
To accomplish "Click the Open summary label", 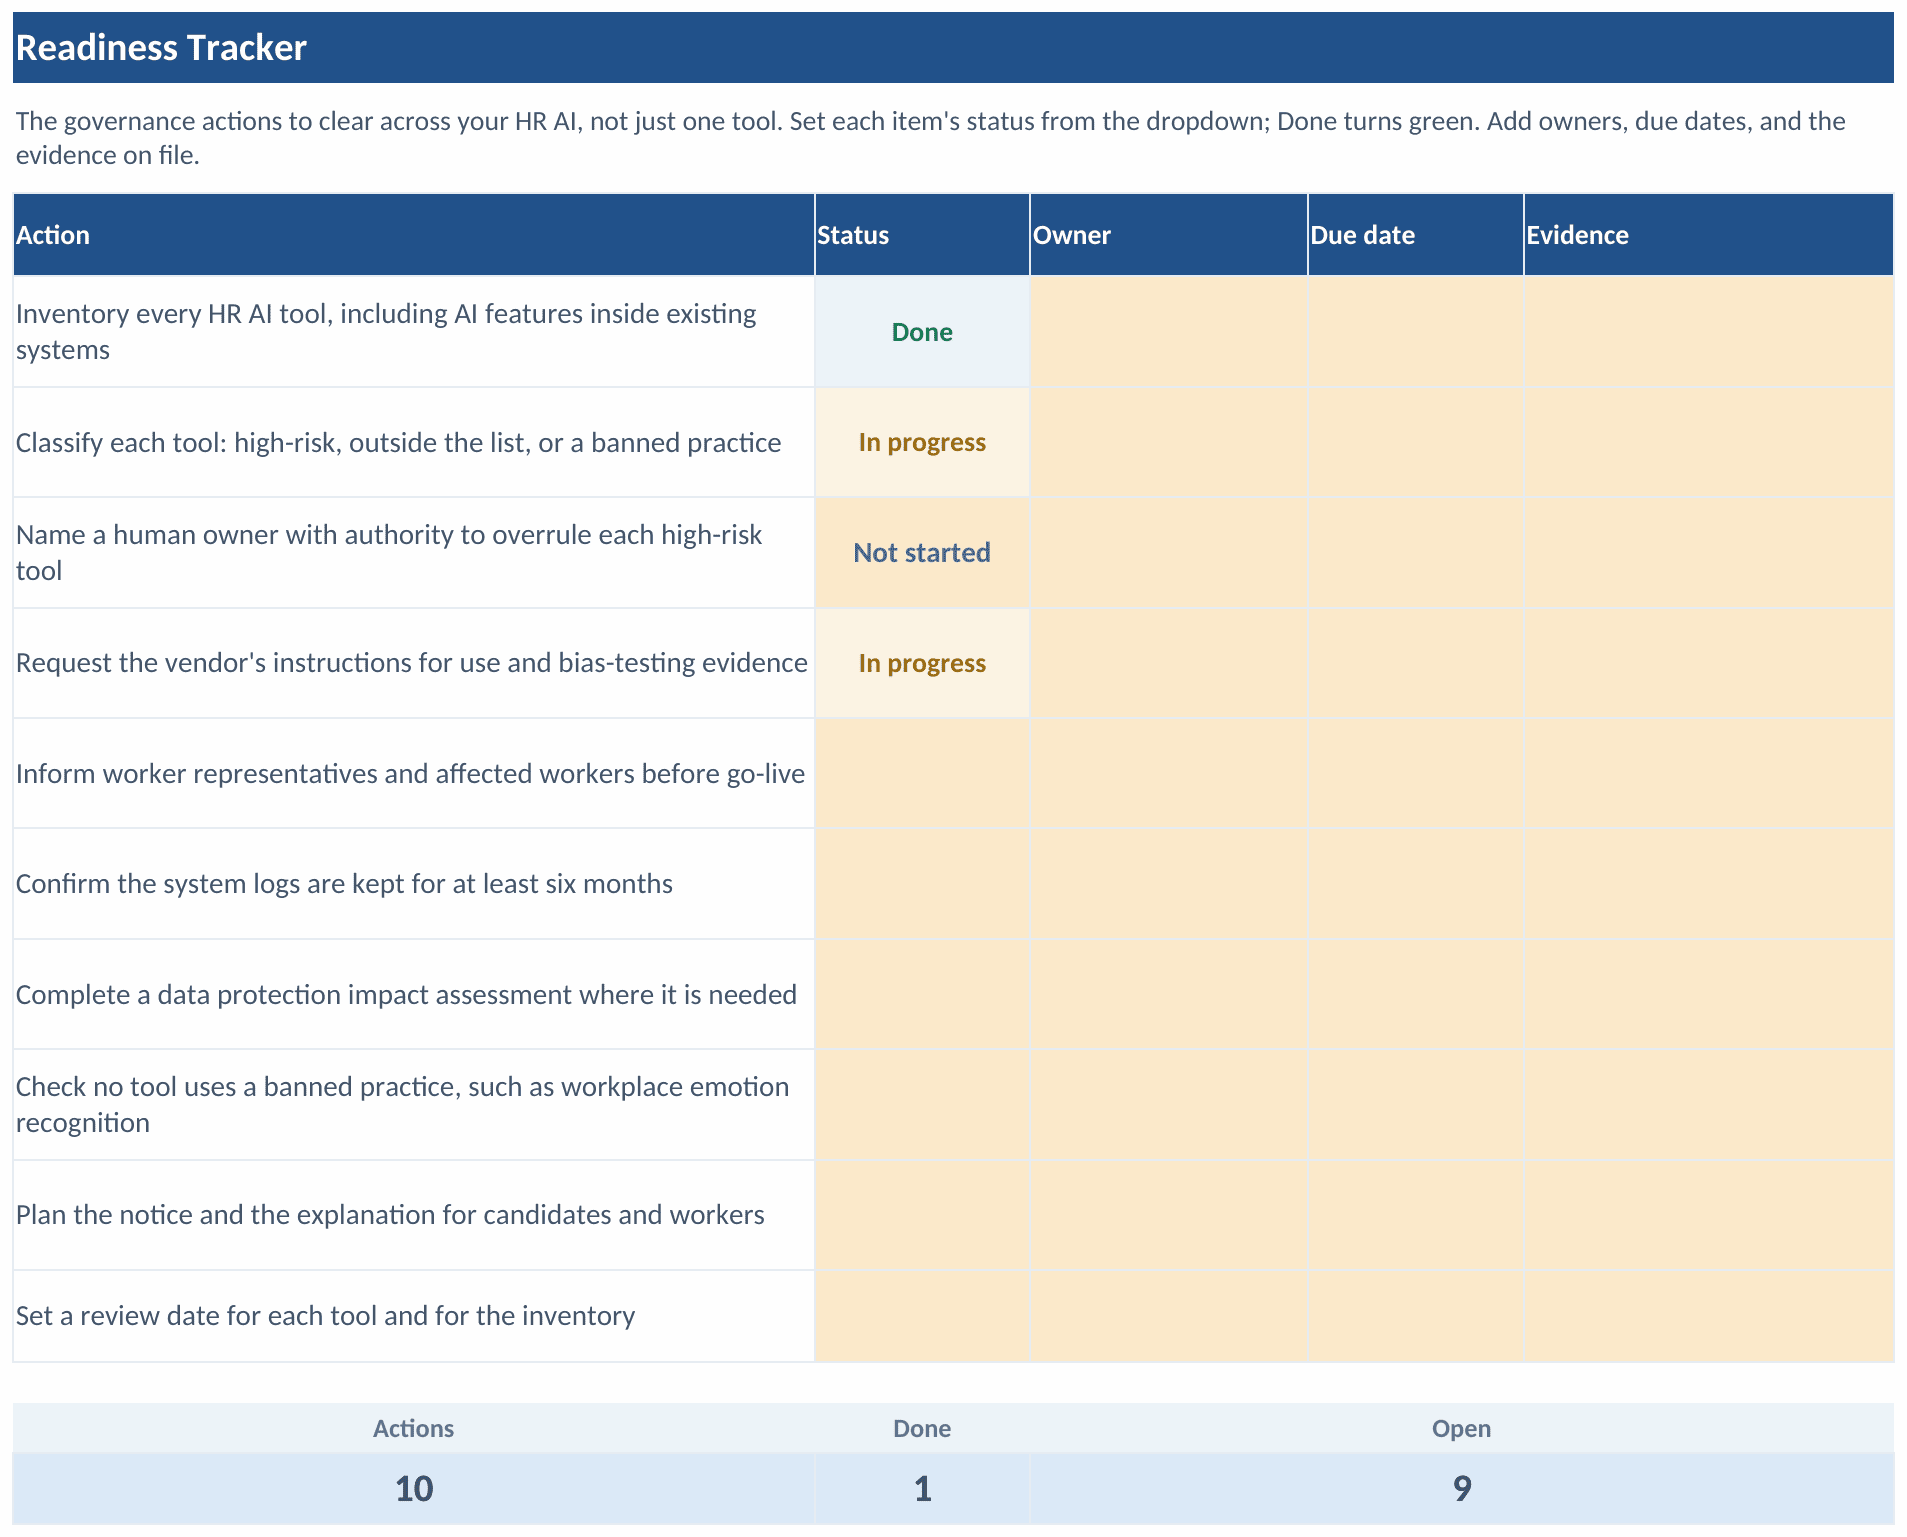I will click(1461, 1428).
